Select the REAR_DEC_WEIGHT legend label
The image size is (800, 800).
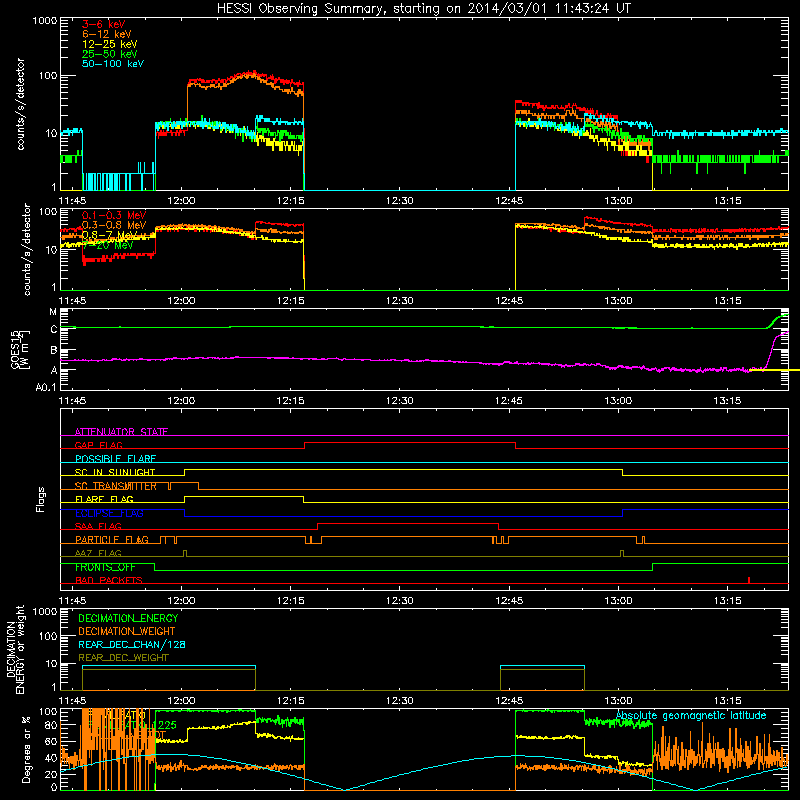123,658
